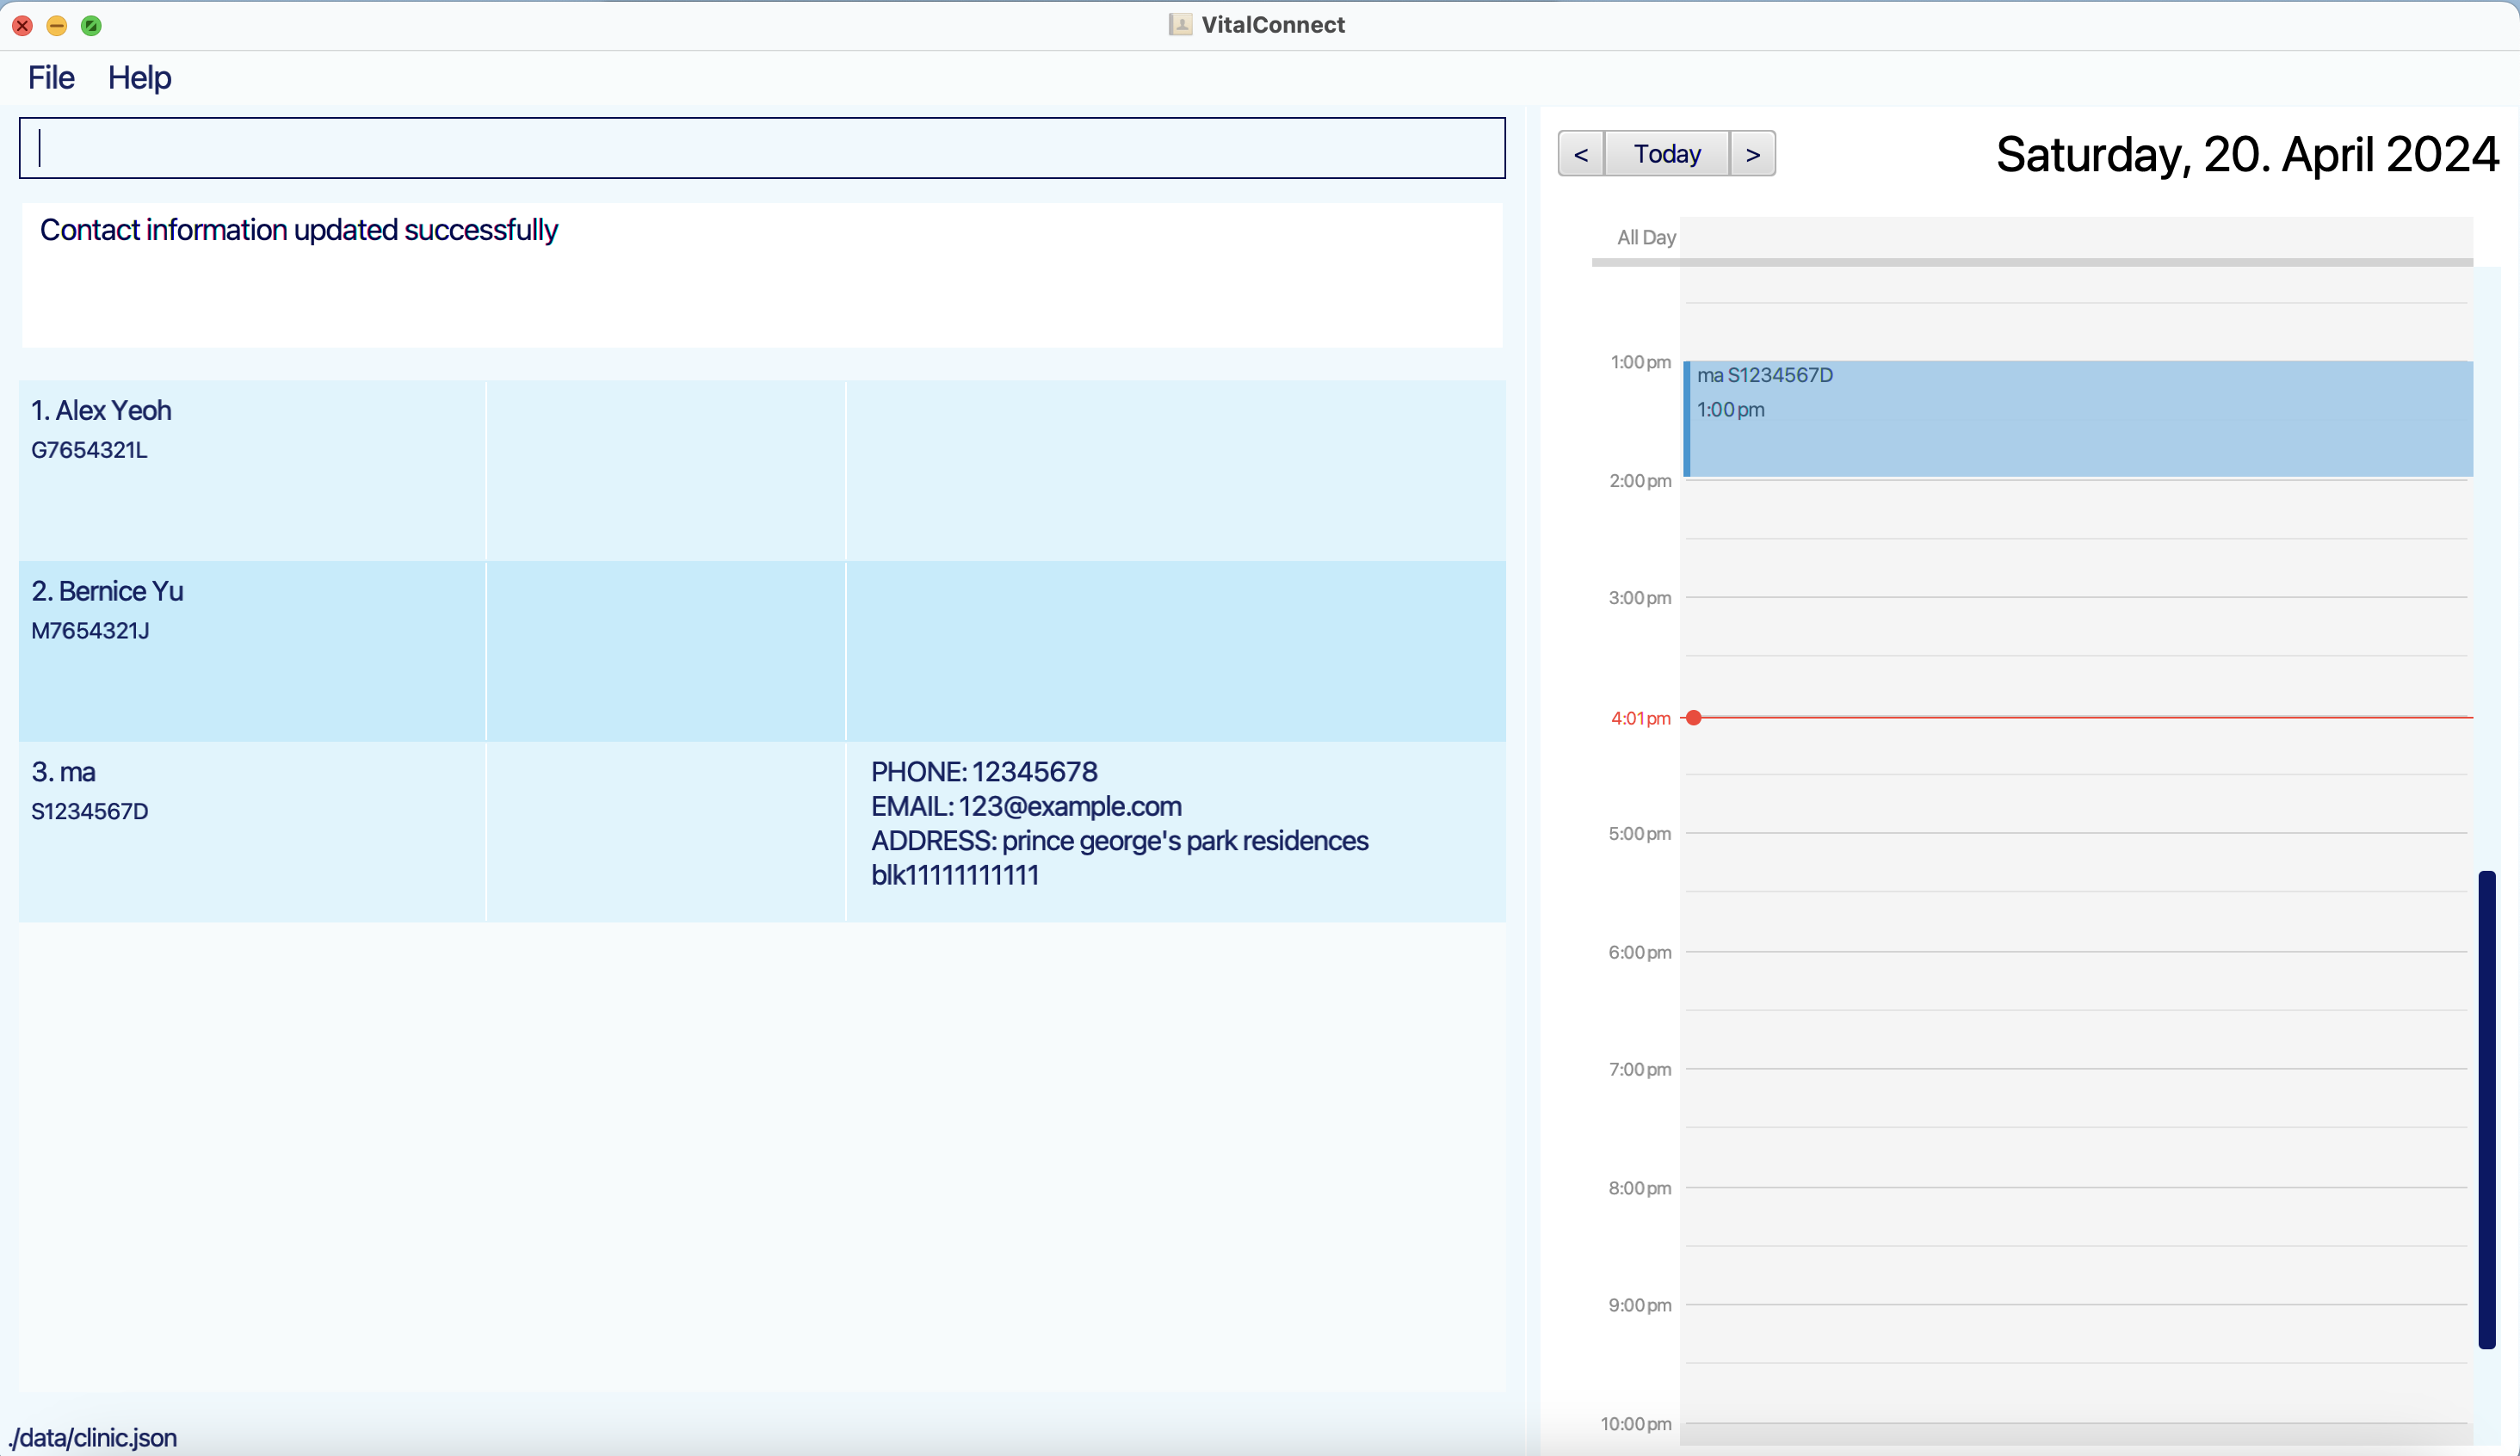Click the NRIC G7654321L text
This screenshot has width=2520, height=1456.
pos(89,450)
